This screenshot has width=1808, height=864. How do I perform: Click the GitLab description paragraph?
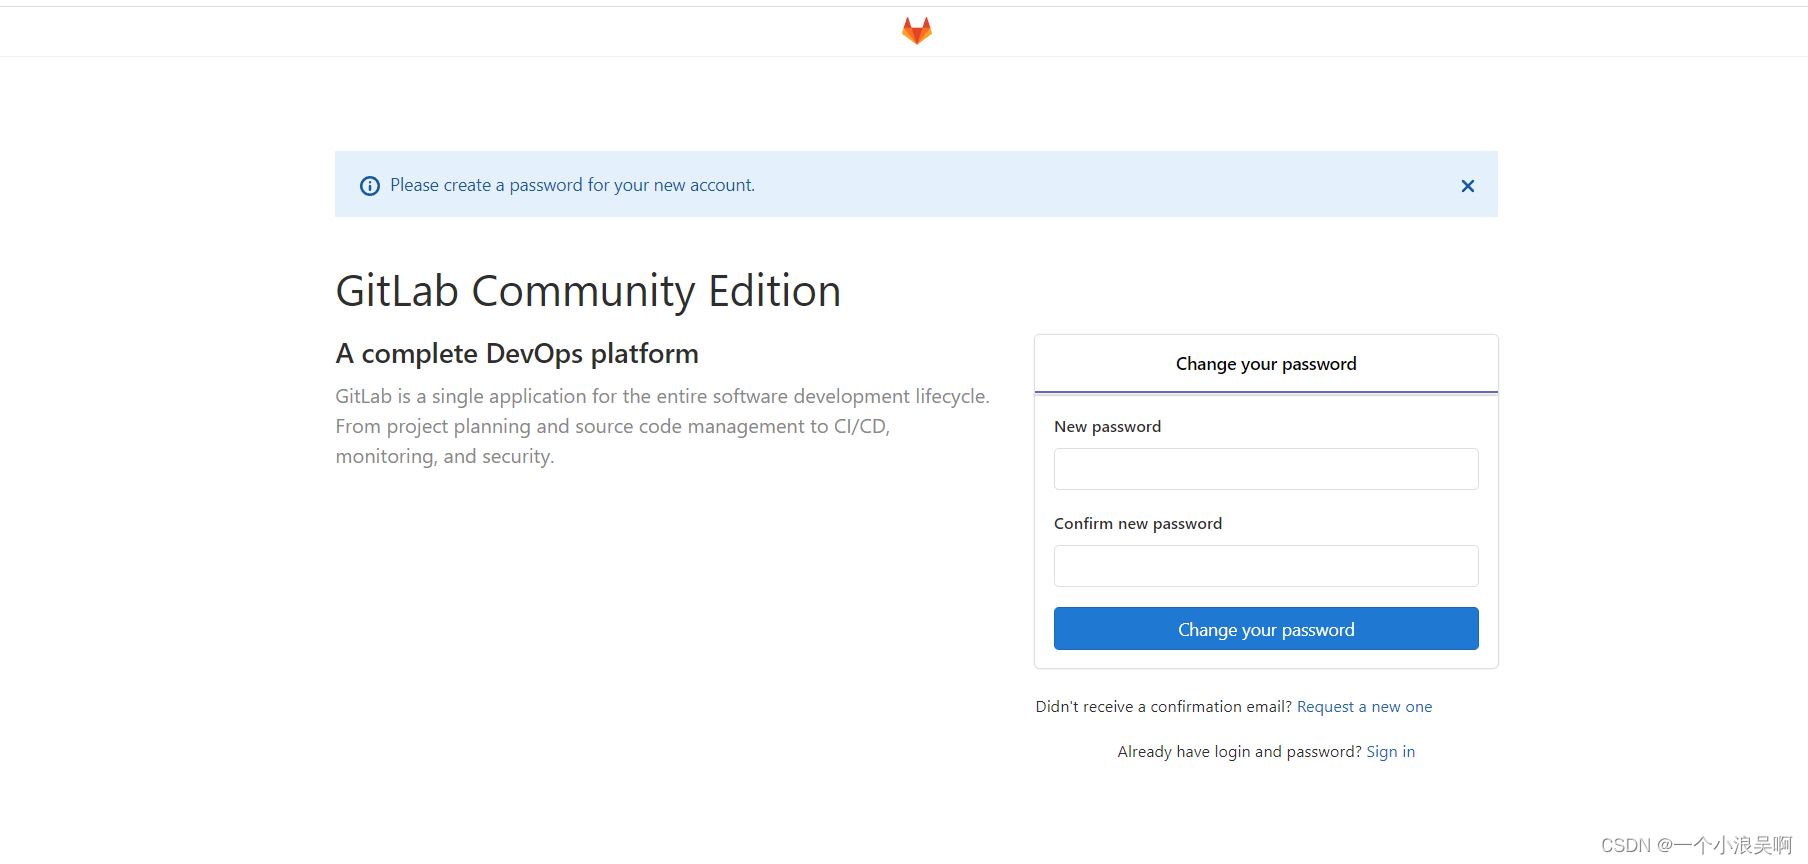click(x=662, y=426)
